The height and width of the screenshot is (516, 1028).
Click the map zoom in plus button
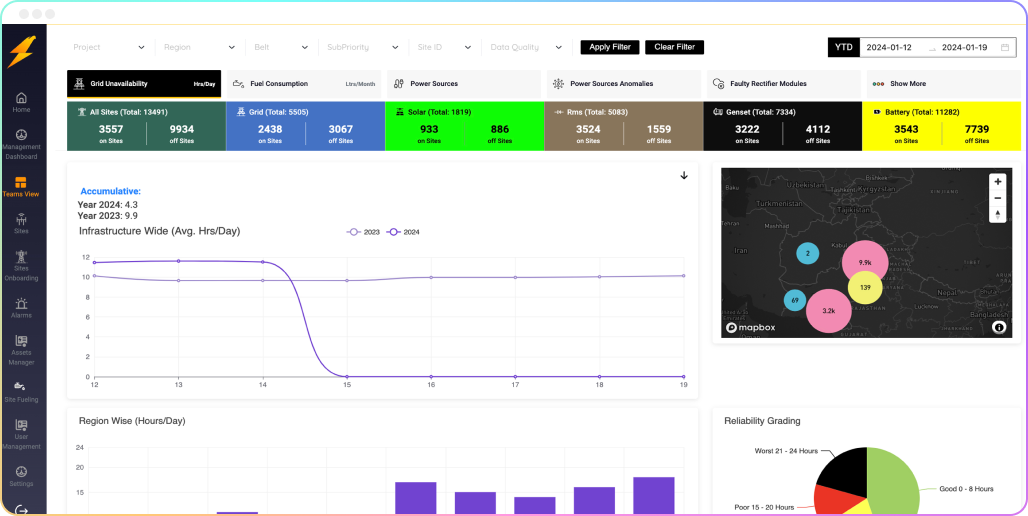pos(997,182)
